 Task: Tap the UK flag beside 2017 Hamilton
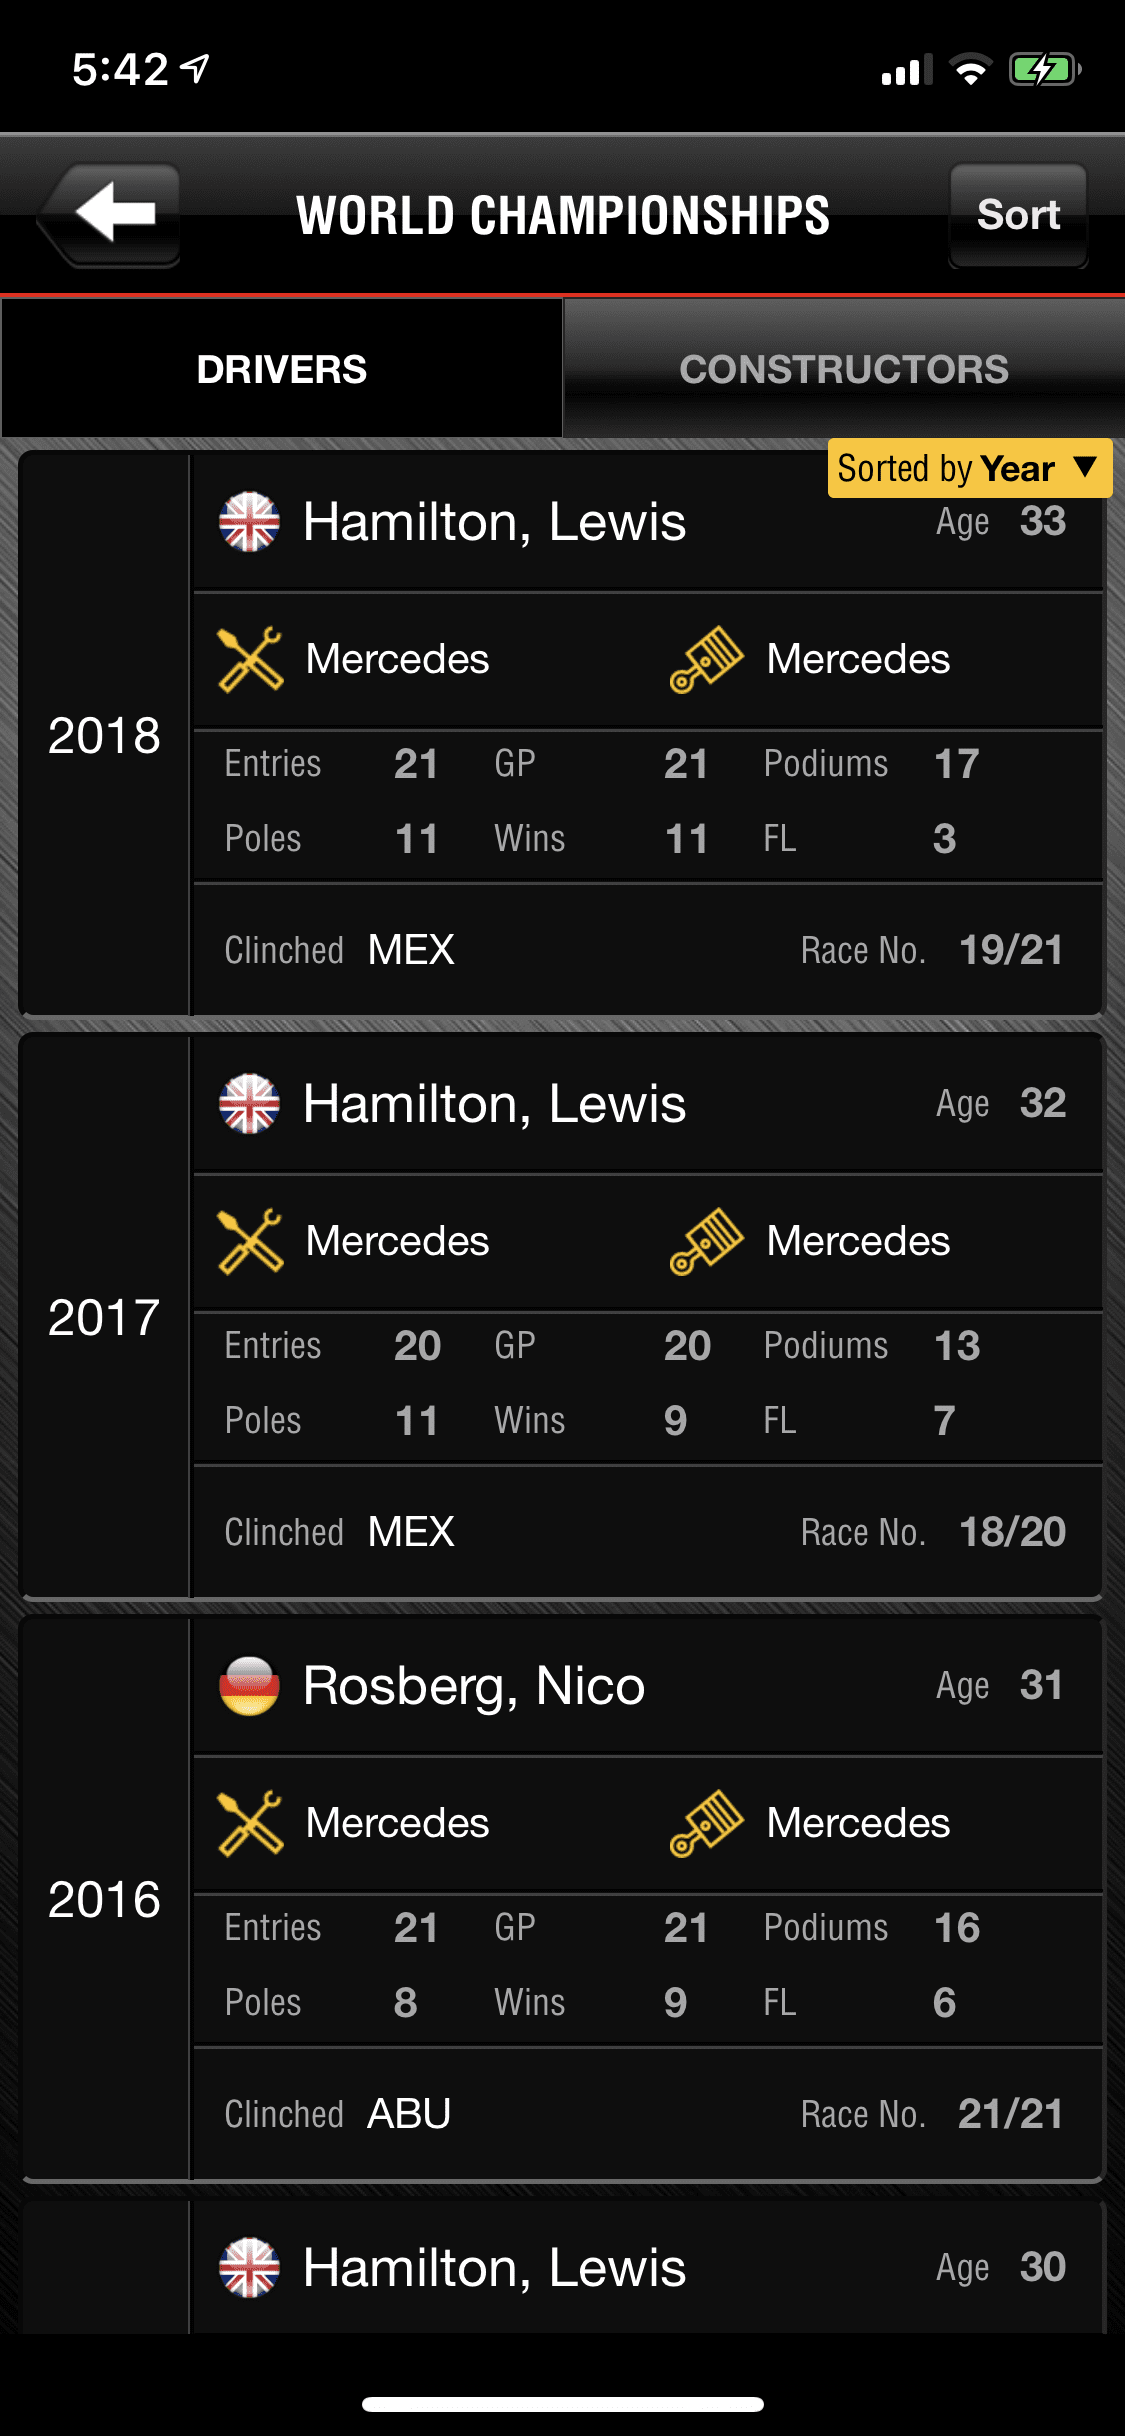[249, 1103]
